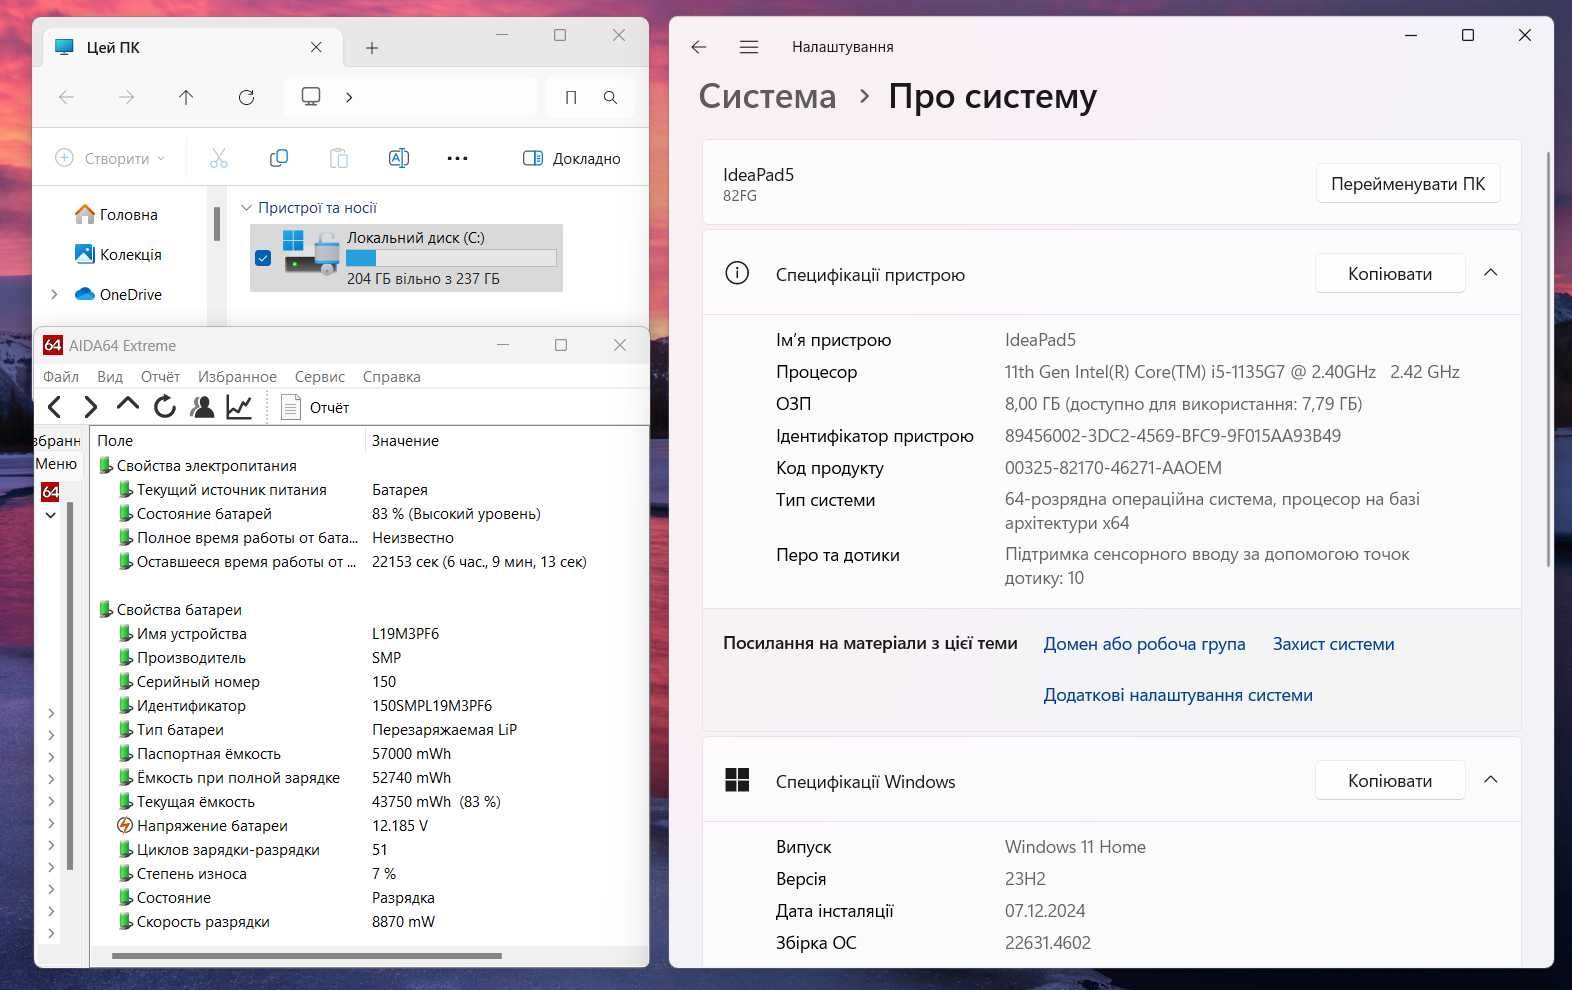
Task: Expand the OneDrive tree node
Action: pyautogui.click(x=54, y=294)
